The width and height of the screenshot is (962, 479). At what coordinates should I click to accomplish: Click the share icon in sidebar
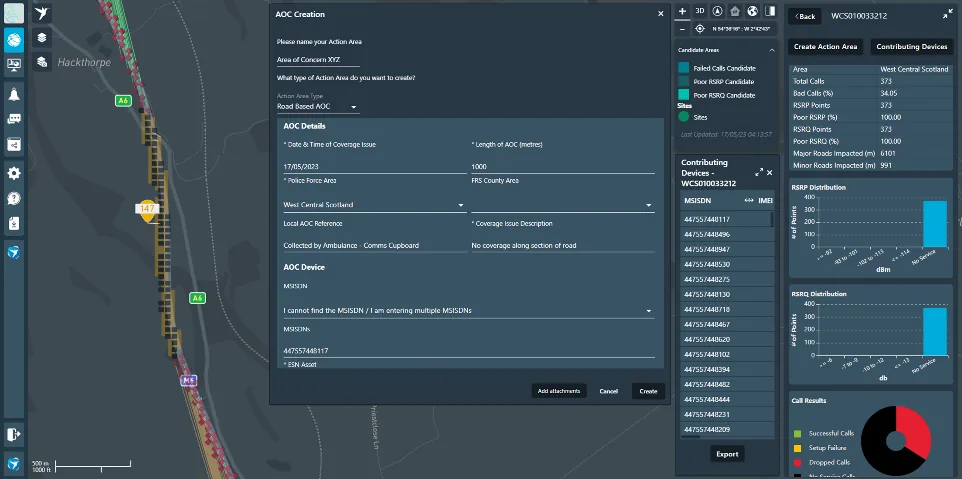coord(13,145)
